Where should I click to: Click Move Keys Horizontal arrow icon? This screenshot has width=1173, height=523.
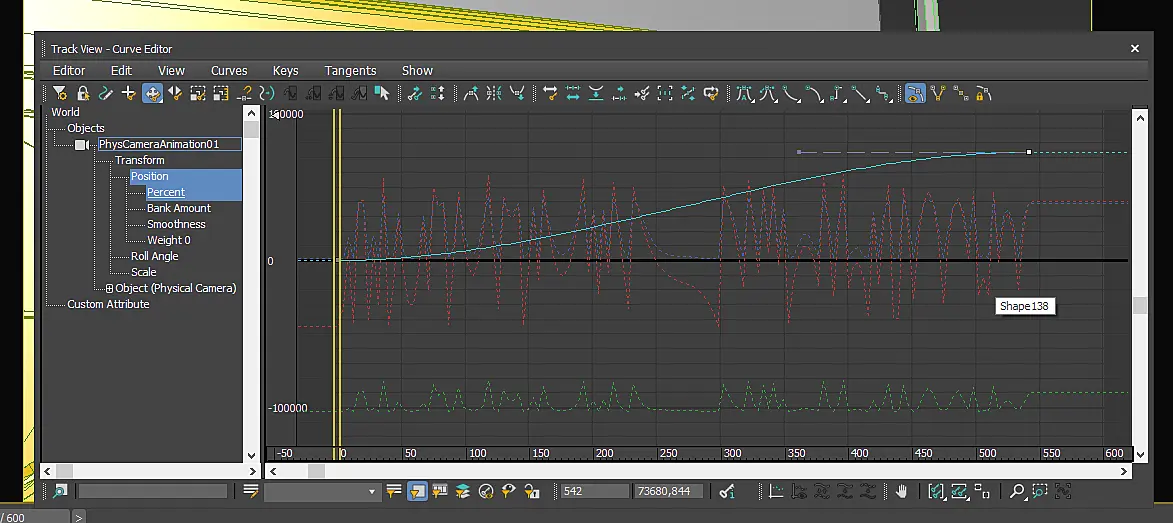(x=550, y=94)
